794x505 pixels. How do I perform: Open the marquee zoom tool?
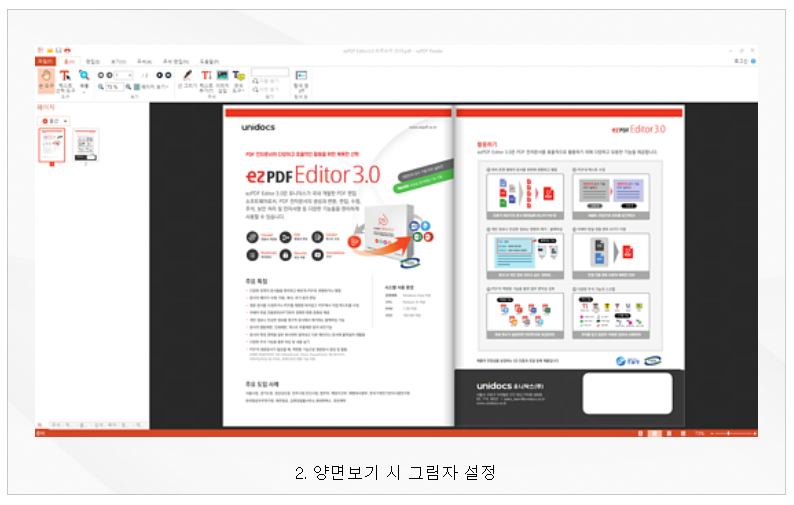pos(84,80)
